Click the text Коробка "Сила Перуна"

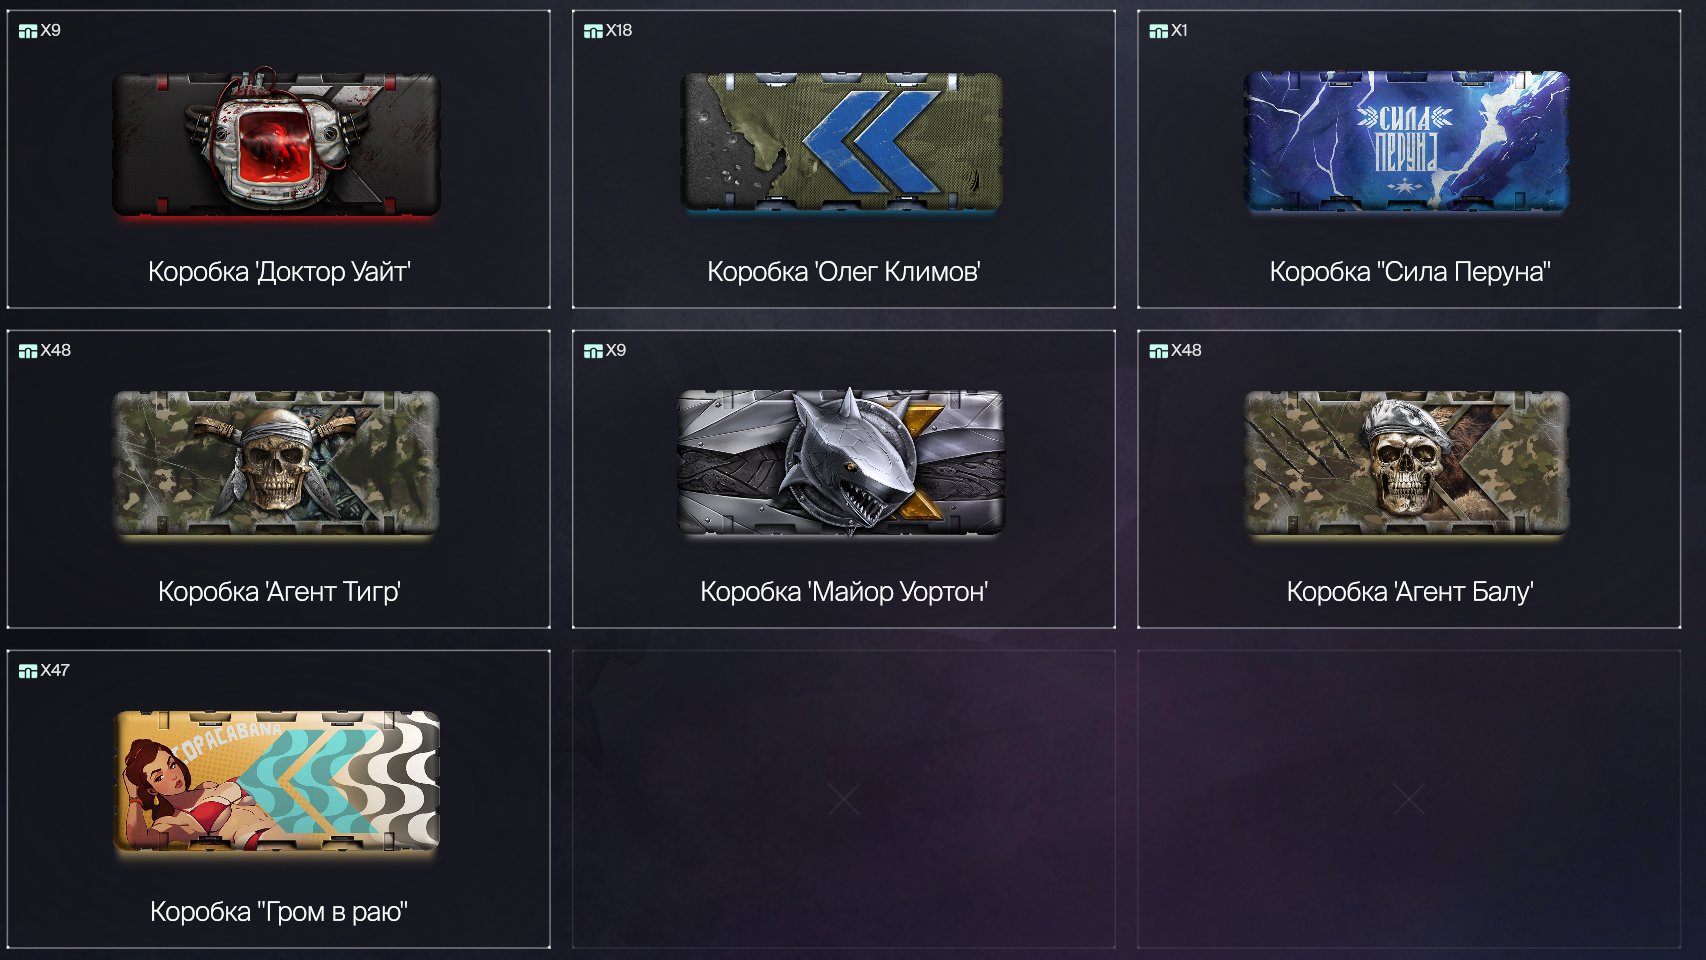1410,272
